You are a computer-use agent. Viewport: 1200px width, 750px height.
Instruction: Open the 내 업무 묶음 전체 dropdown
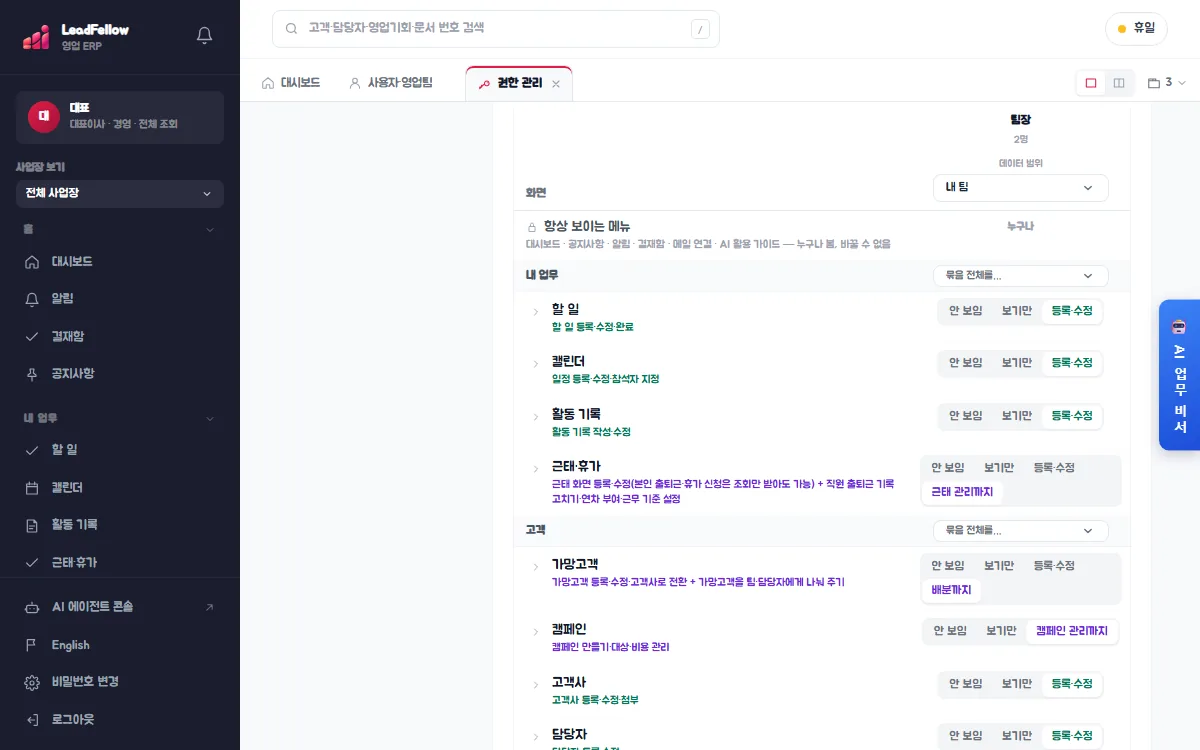(x=1020, y=275)
